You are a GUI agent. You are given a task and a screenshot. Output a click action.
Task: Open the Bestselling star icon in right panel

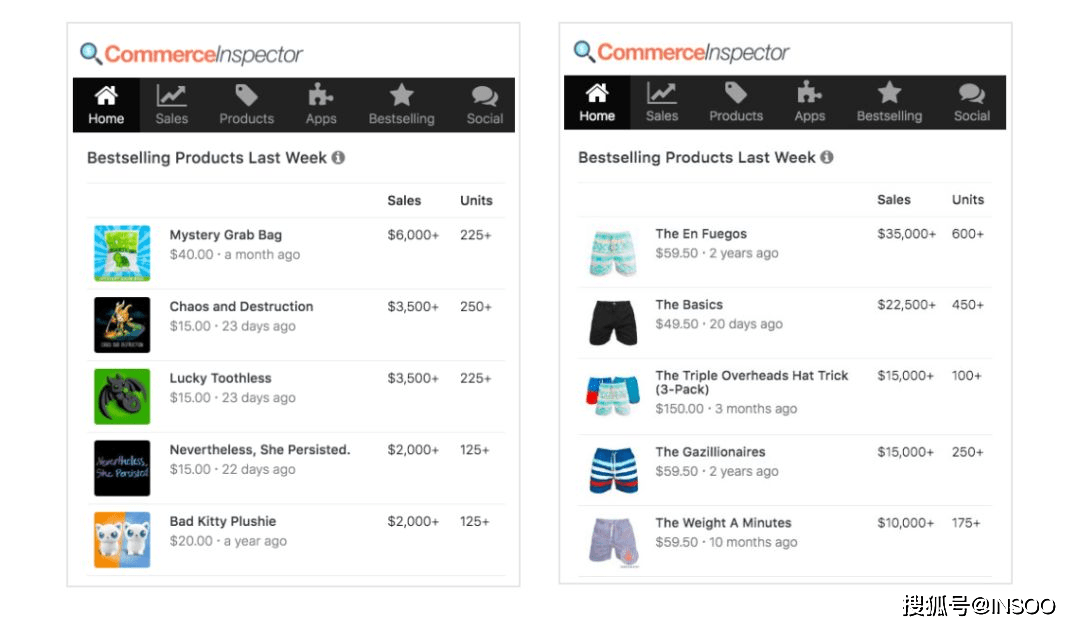click(x=889, y=94)
